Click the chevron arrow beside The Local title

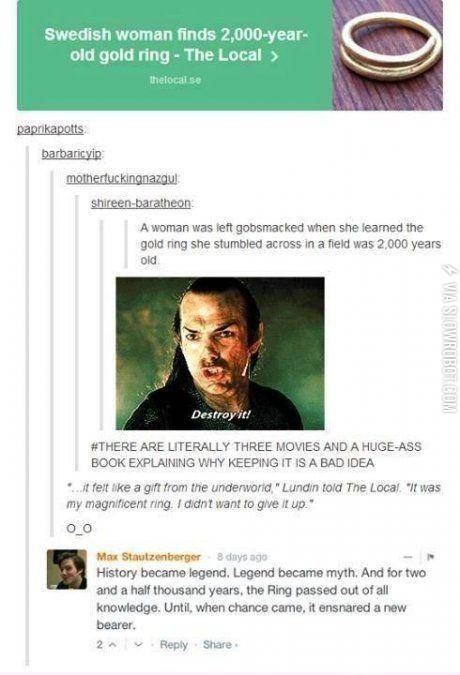pos(274,56)
